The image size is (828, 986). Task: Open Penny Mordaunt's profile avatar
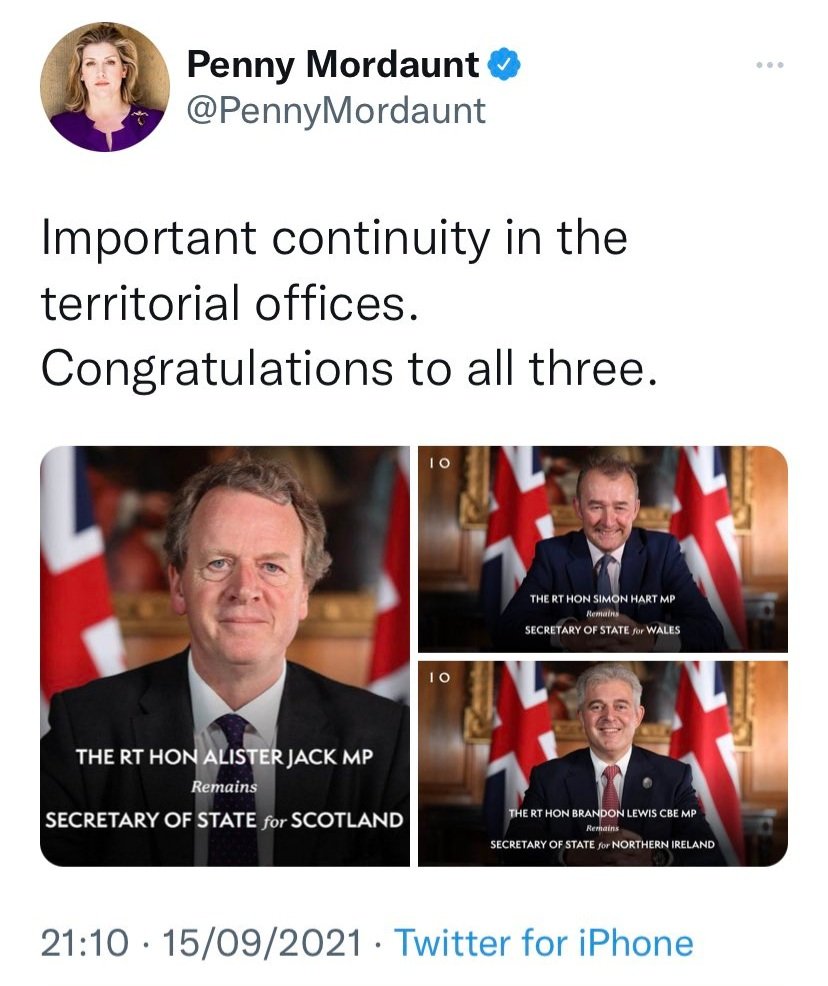pos(105,87)
